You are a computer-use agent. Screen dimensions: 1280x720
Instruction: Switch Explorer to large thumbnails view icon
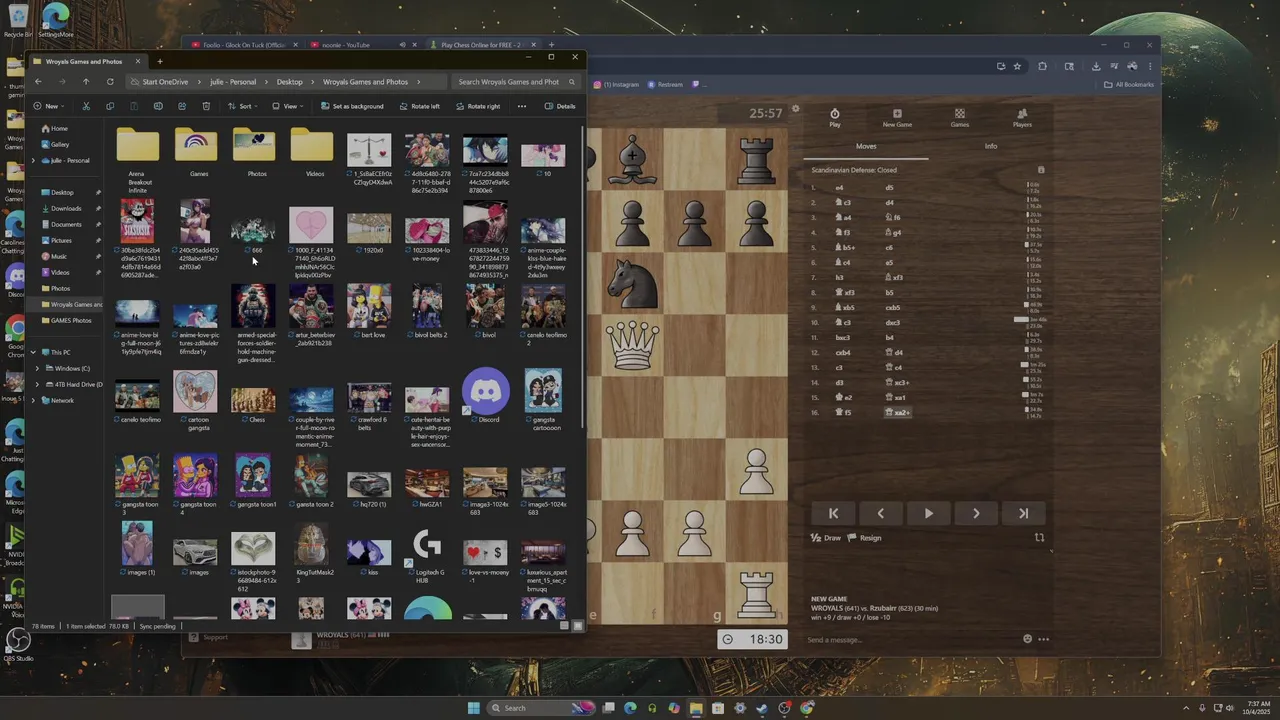(577, 626)
